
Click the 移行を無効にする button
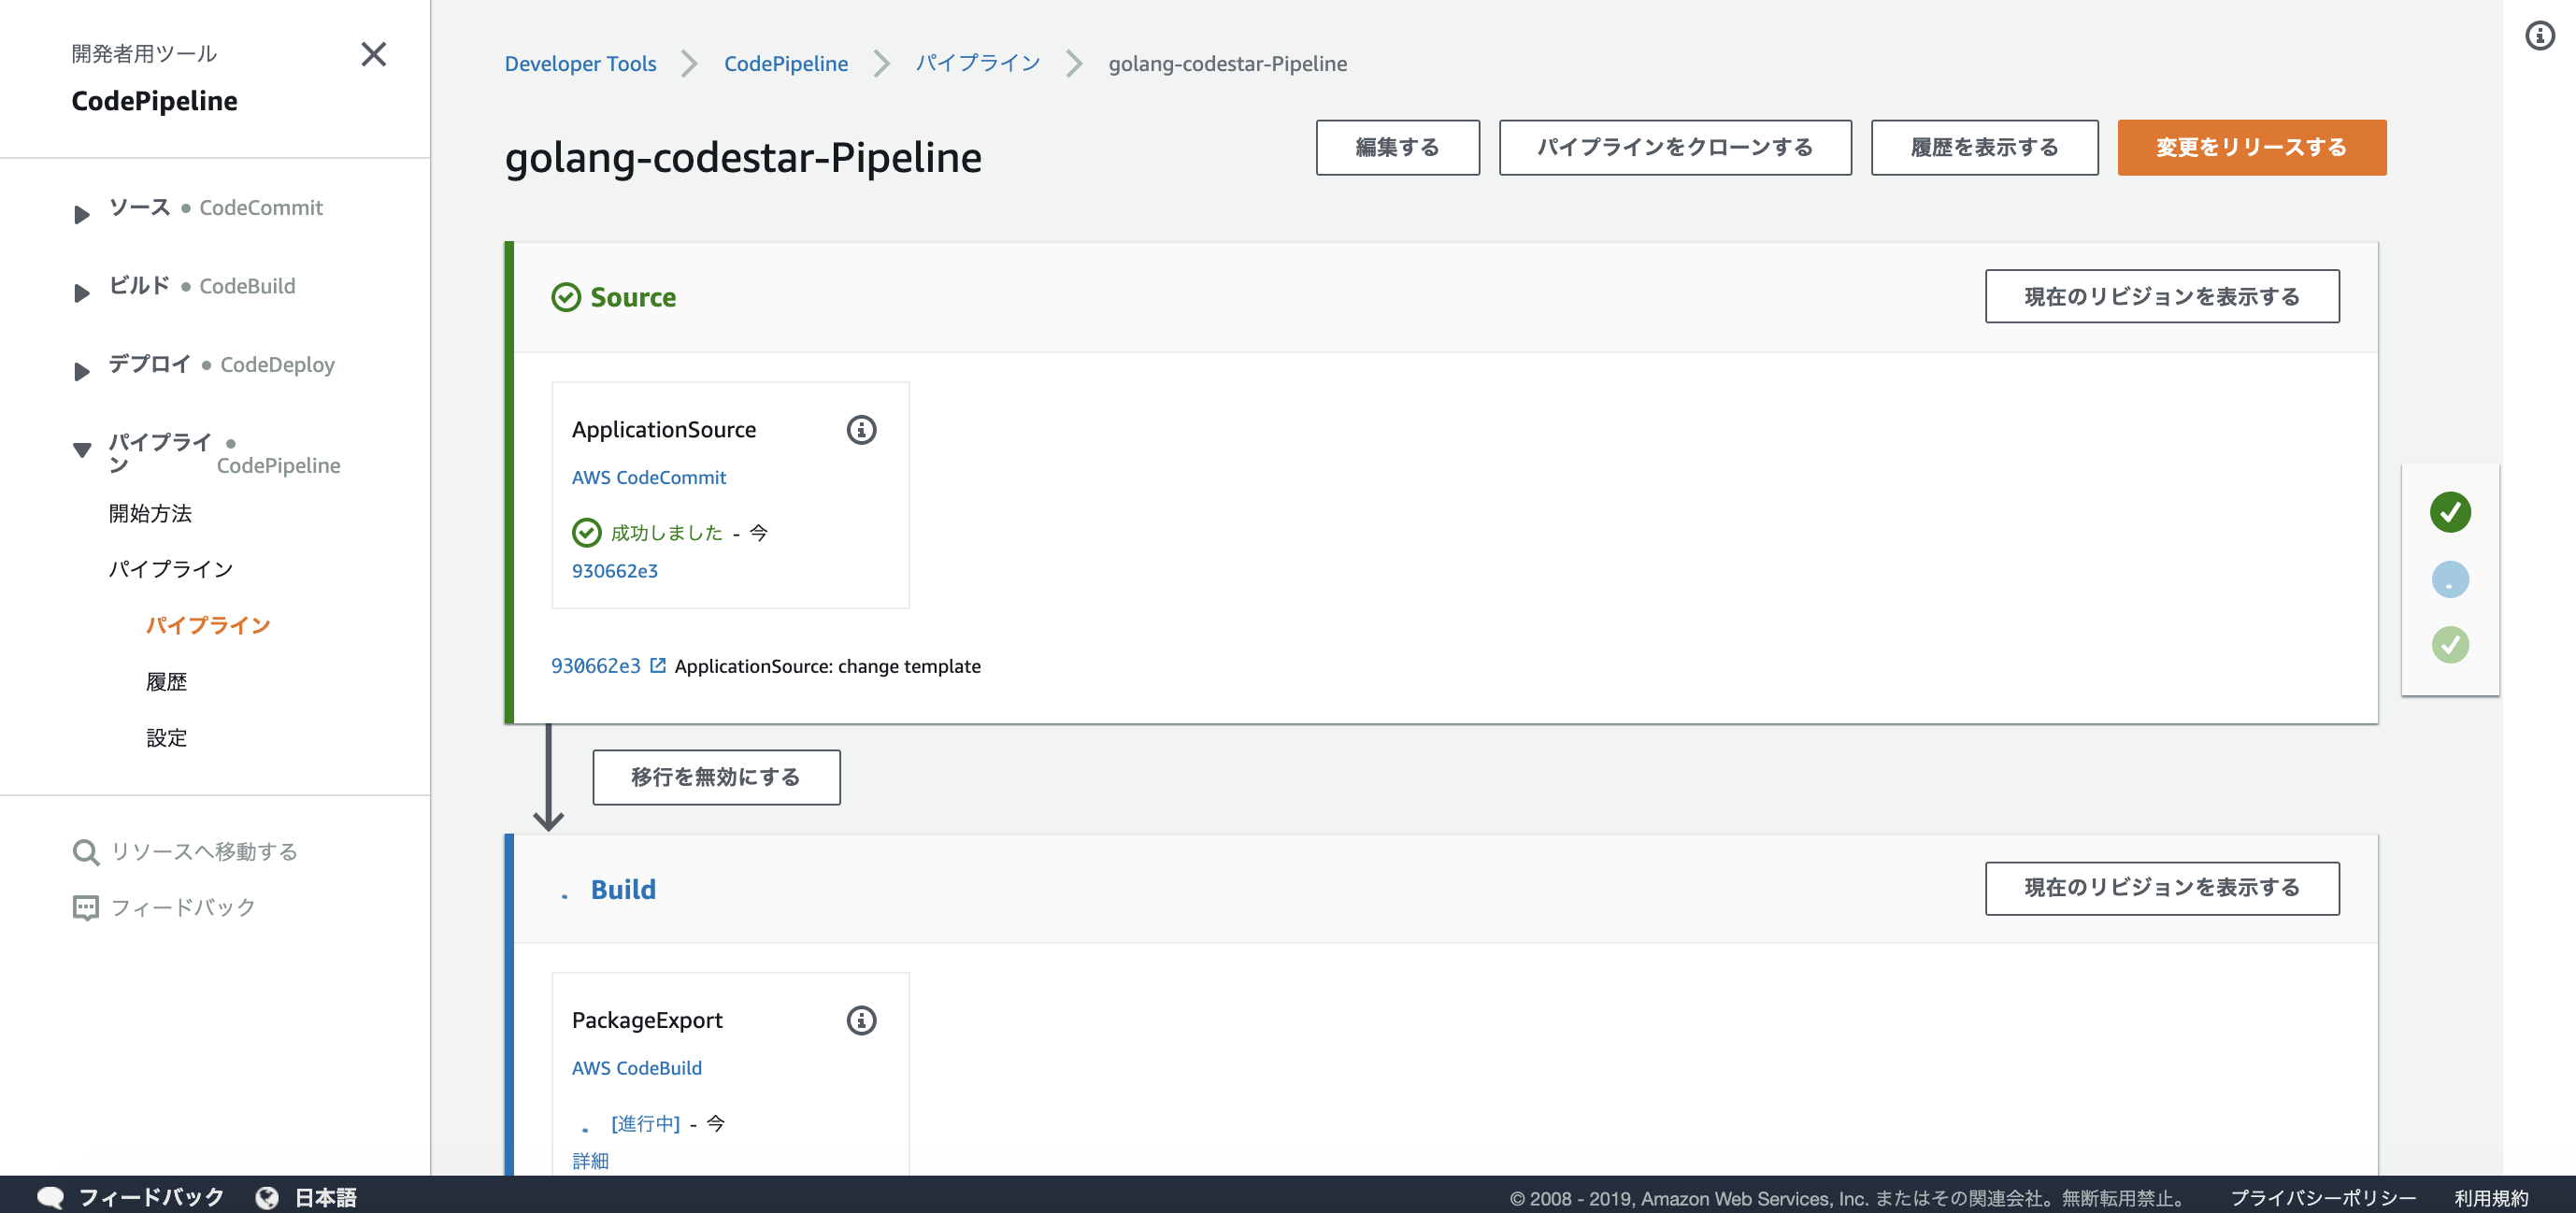coord(716,777)
